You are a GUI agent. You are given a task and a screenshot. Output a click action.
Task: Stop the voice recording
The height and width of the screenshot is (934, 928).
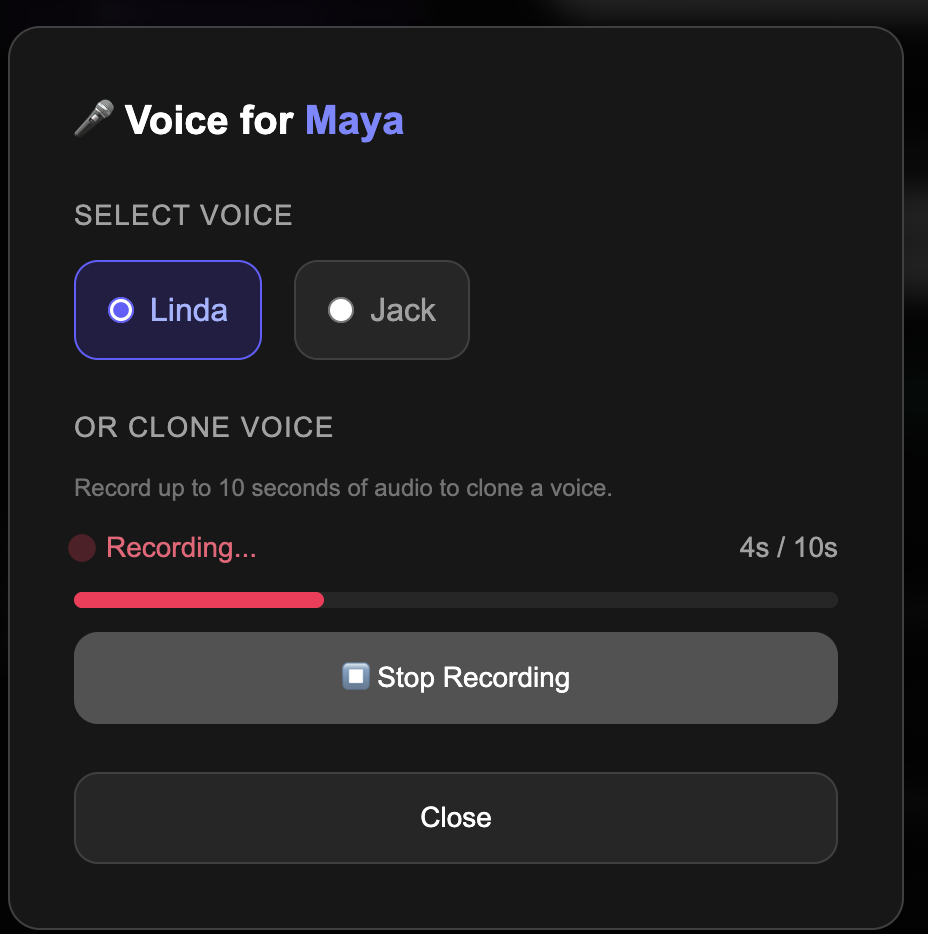[456, 678]
